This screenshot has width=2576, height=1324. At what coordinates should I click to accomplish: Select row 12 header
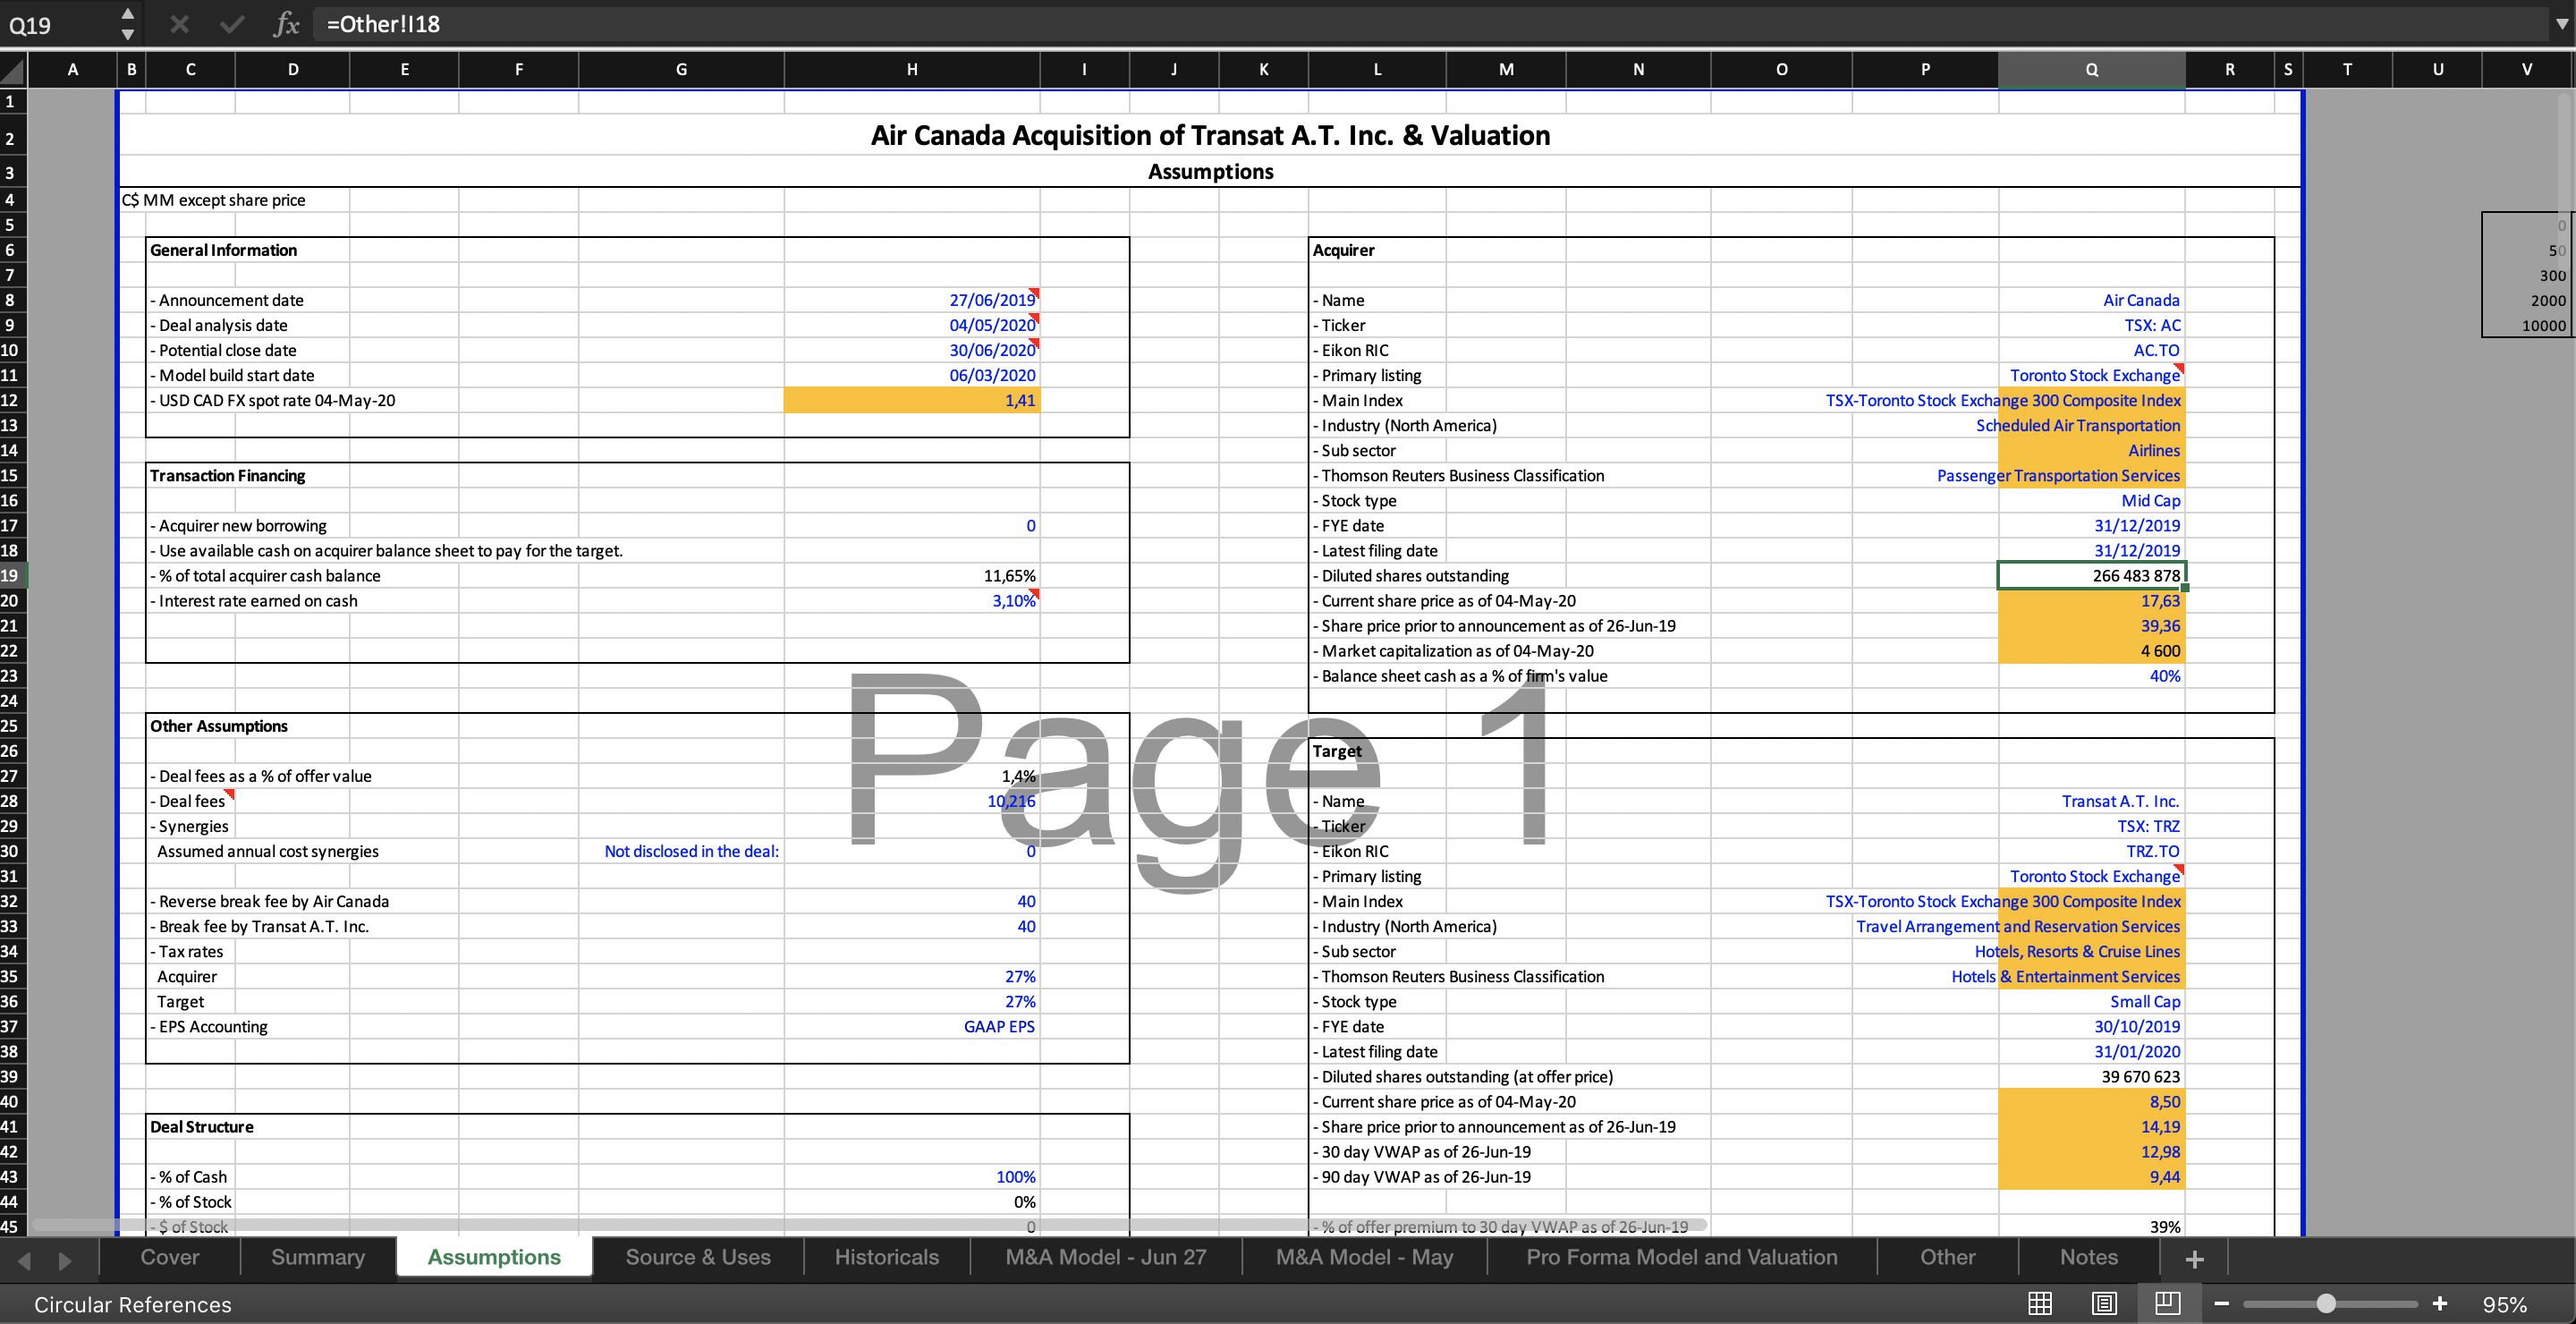(x=12, y=400)
